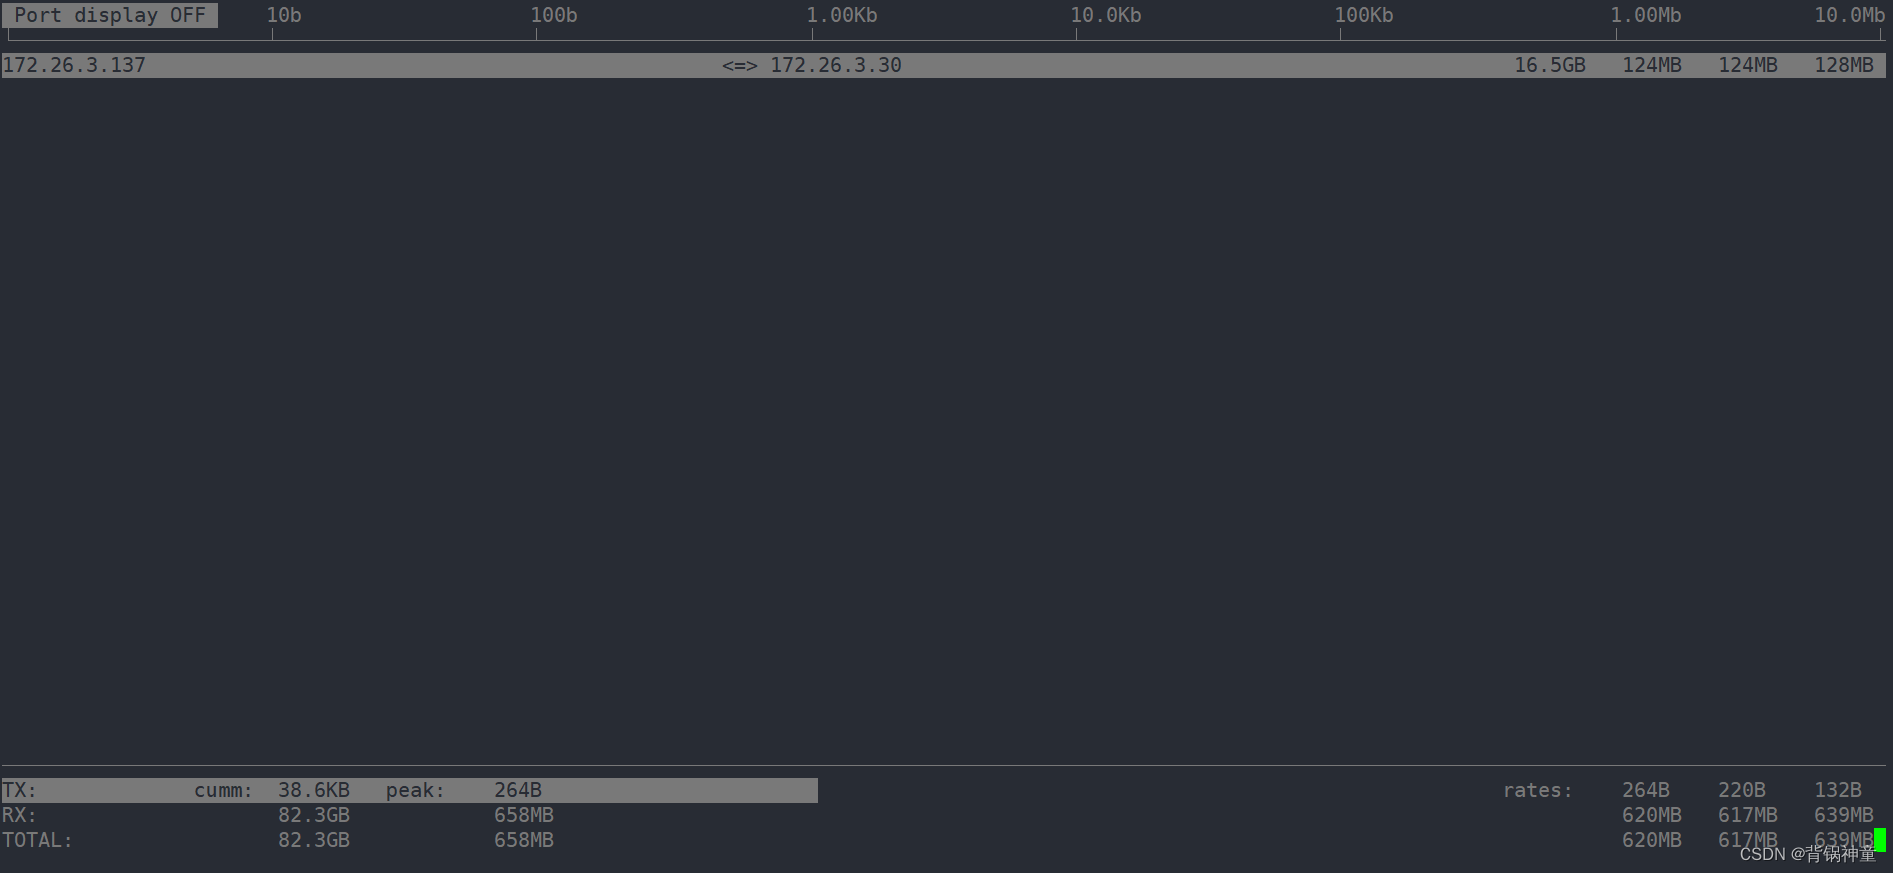Select destination host 172.26.3.30
Screen dimensions: 1893x873
[836, 65]
